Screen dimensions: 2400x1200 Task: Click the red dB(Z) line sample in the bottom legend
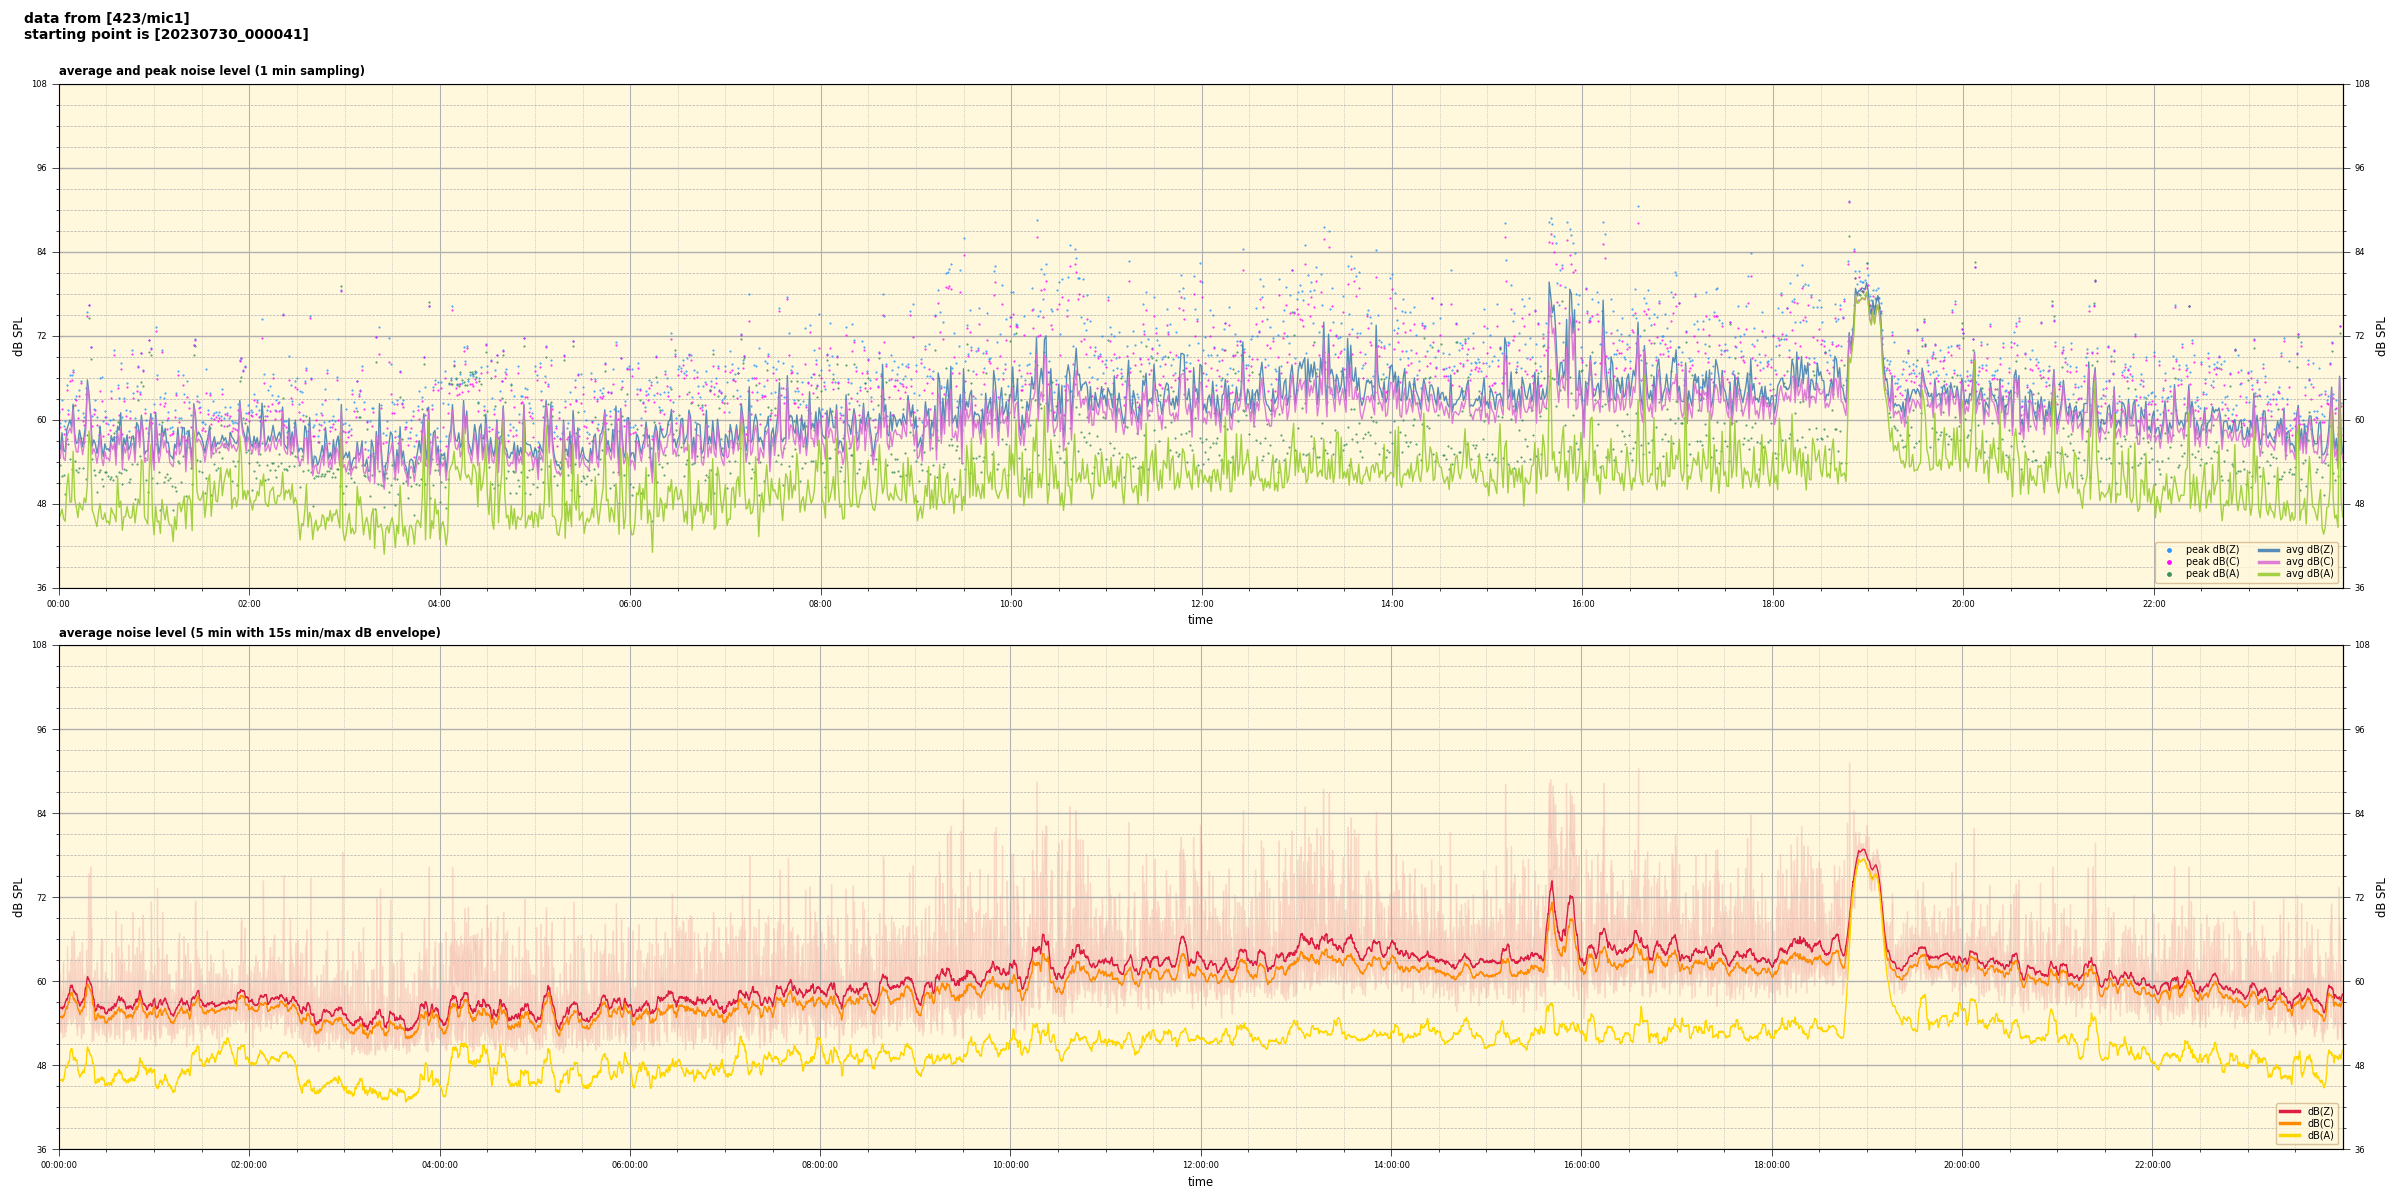[2290, 1111]
